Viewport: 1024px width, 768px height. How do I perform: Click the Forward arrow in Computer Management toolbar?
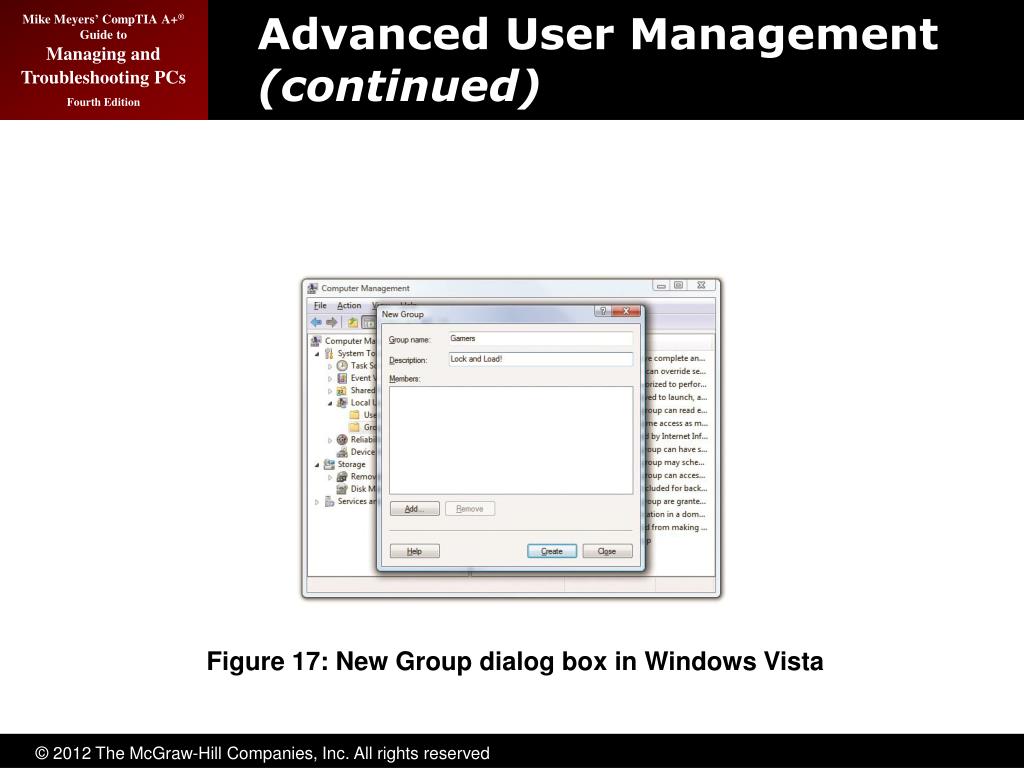point(332,322)
